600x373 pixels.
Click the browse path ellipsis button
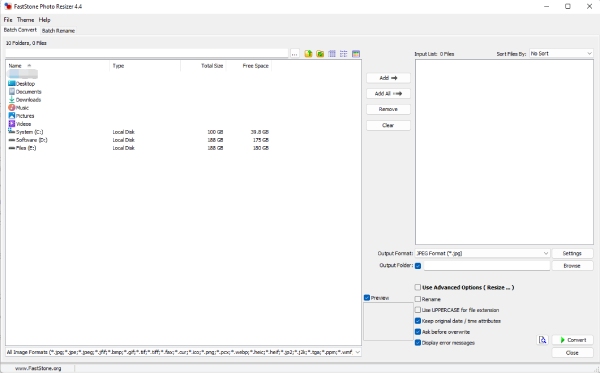point(294,54)
